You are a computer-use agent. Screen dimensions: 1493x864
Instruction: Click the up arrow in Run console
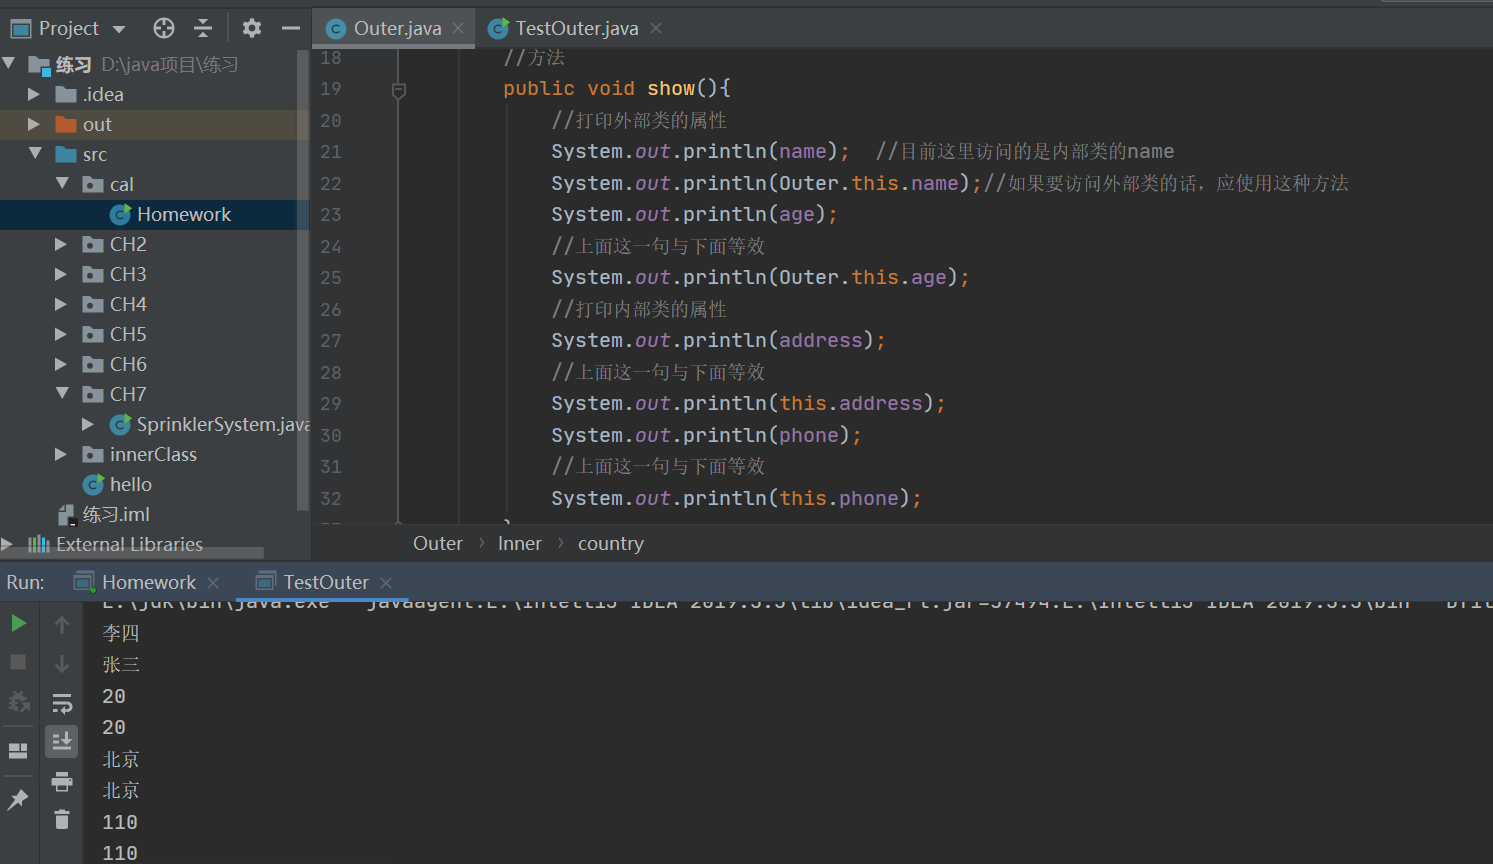click(x=62, y=625)
